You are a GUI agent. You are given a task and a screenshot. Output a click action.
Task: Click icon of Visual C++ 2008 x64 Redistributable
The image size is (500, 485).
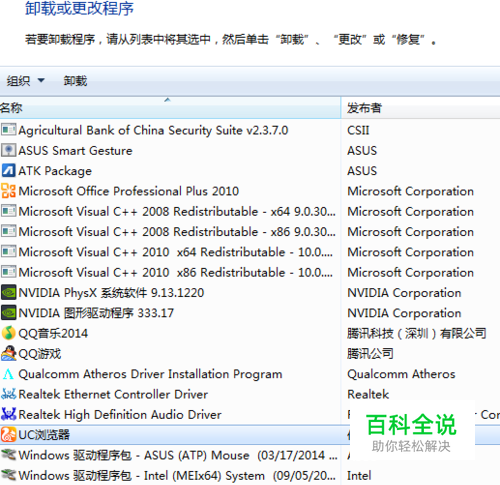(x=8, y=211)
